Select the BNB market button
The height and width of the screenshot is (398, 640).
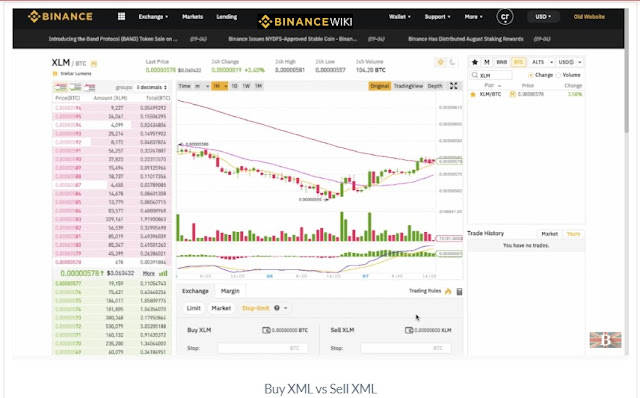coord(501,62)
